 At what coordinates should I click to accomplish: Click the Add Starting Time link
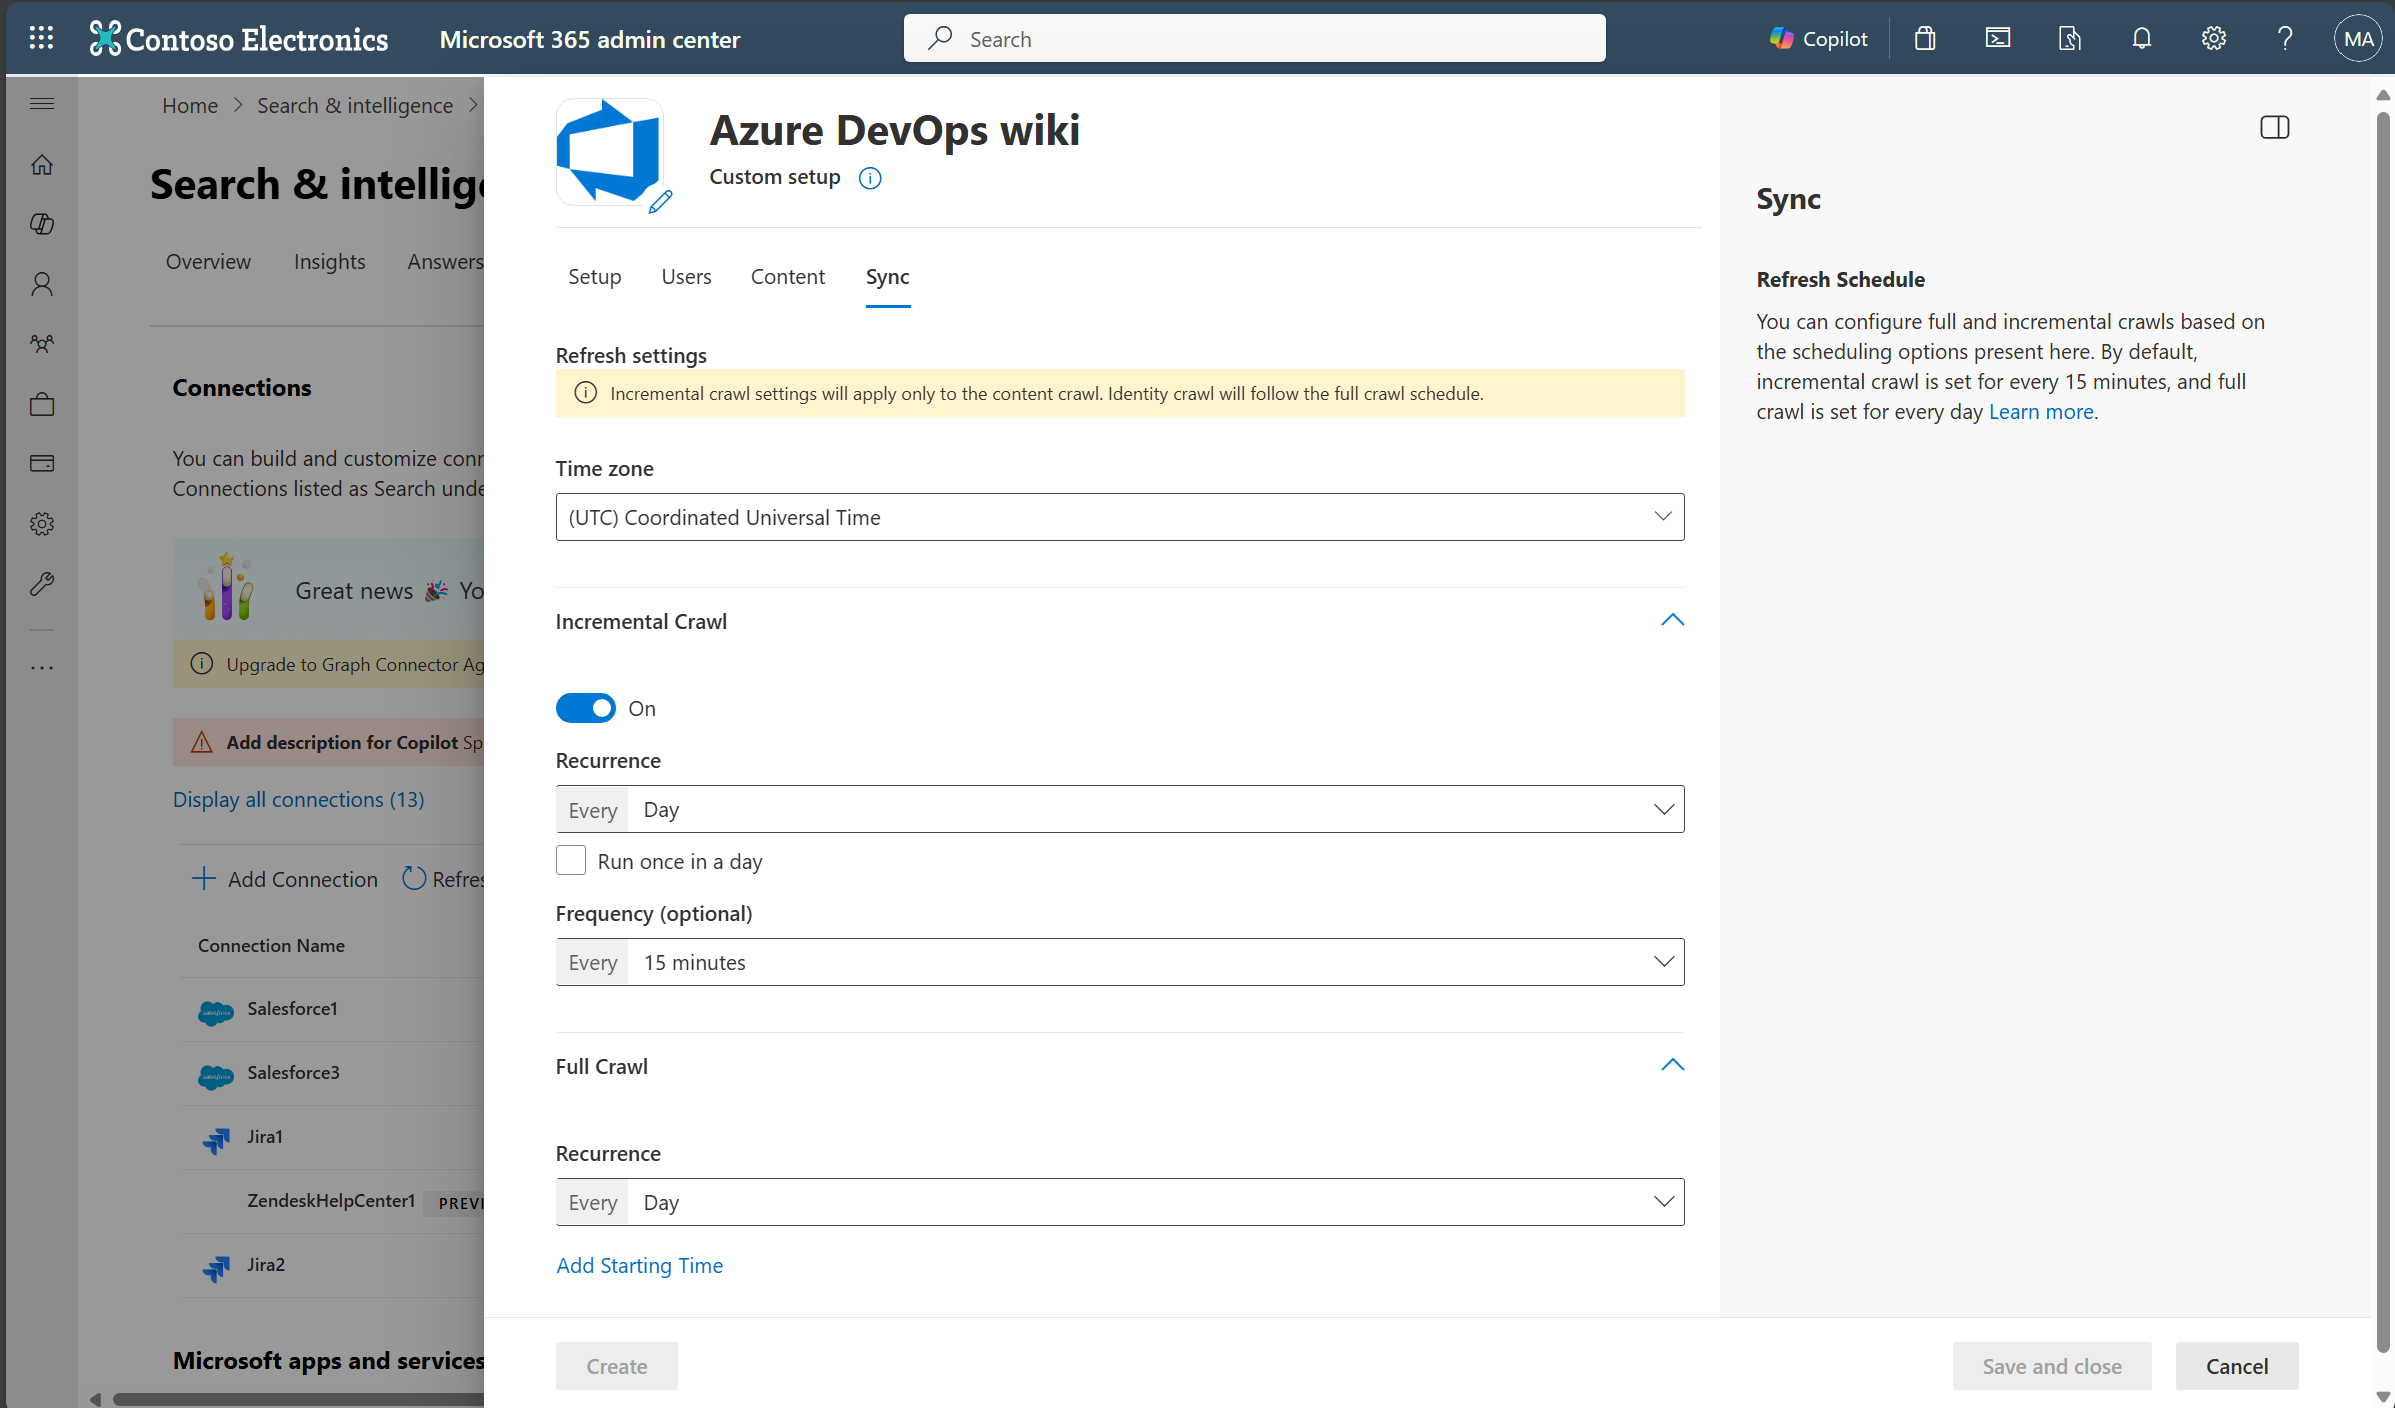pos(639,1265)
